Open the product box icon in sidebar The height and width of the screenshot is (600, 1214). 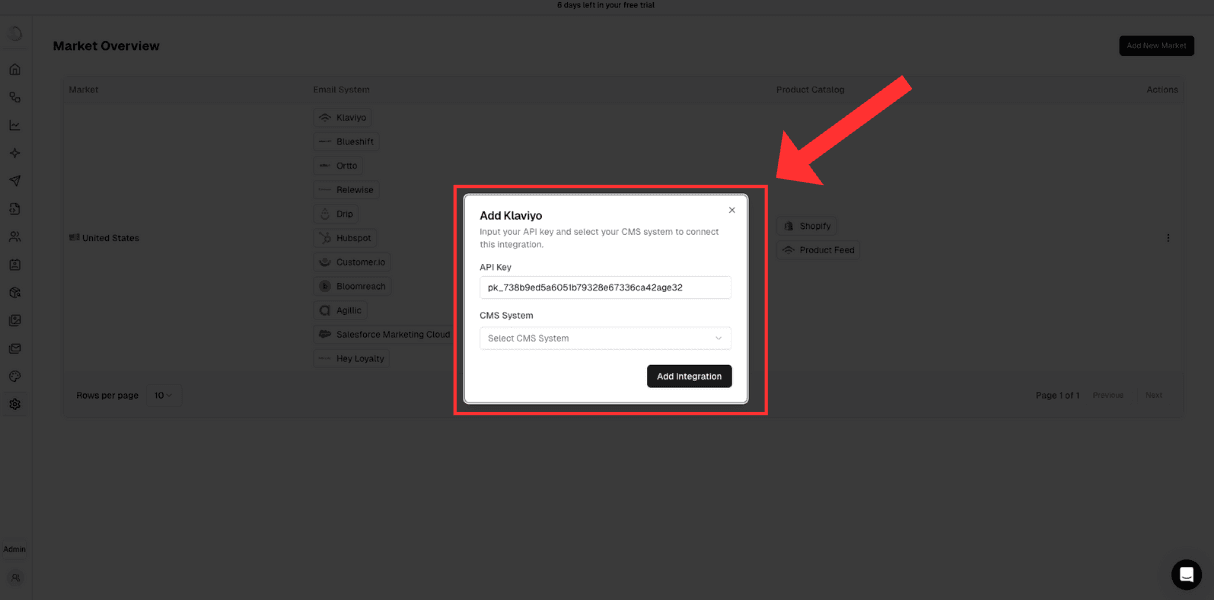(x=15, y=293)
